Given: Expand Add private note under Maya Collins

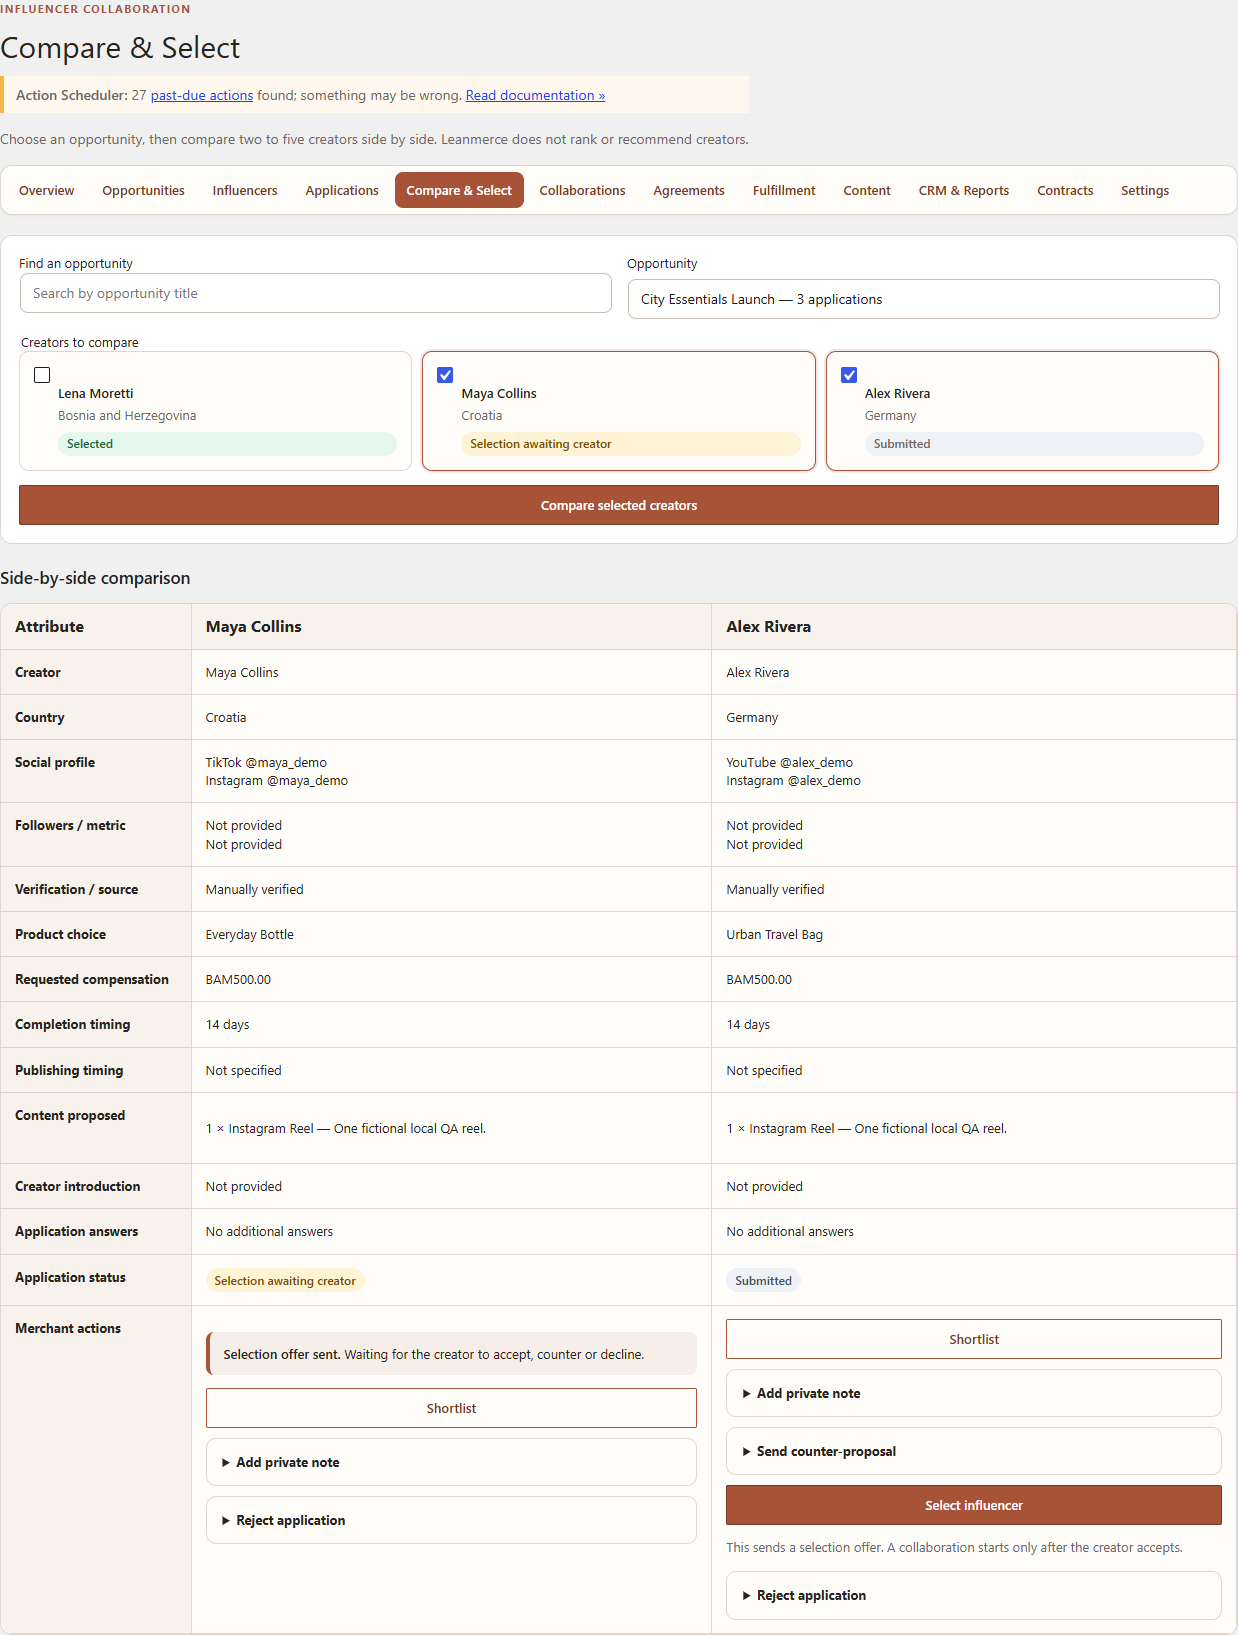Looking at the screenshot, I should click(451, 1462).
